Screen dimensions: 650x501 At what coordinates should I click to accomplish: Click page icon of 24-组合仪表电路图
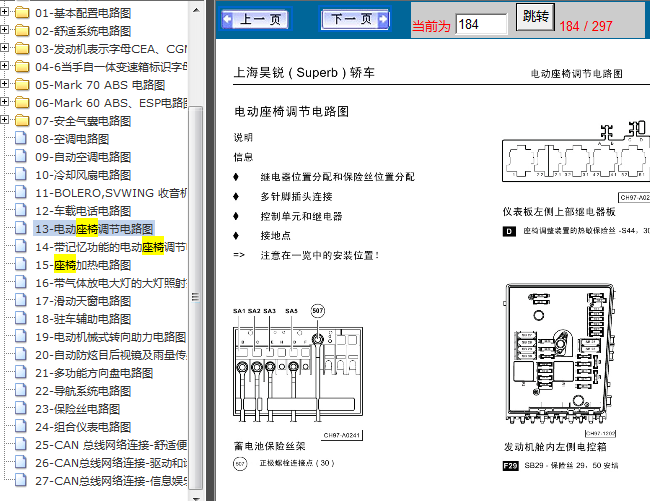pyautogui.click(x=21, y=426)
